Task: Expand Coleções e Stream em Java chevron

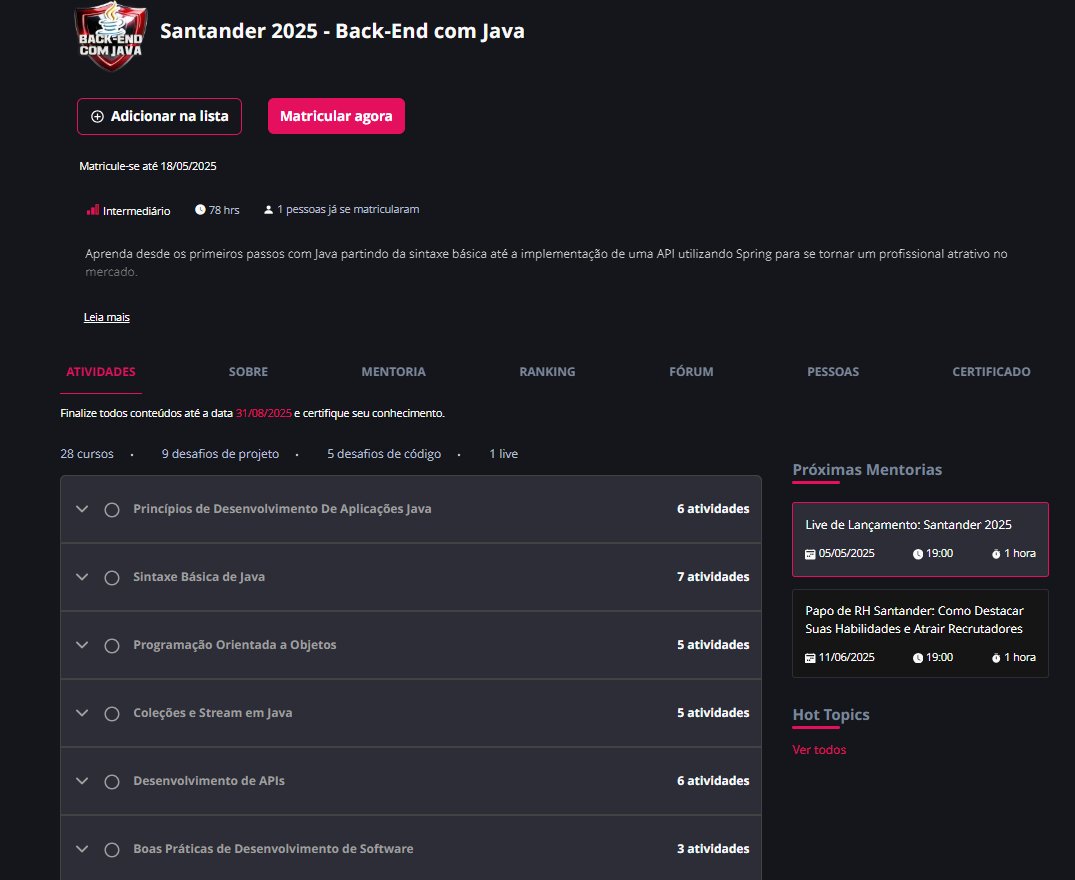Action: [82, 713]
